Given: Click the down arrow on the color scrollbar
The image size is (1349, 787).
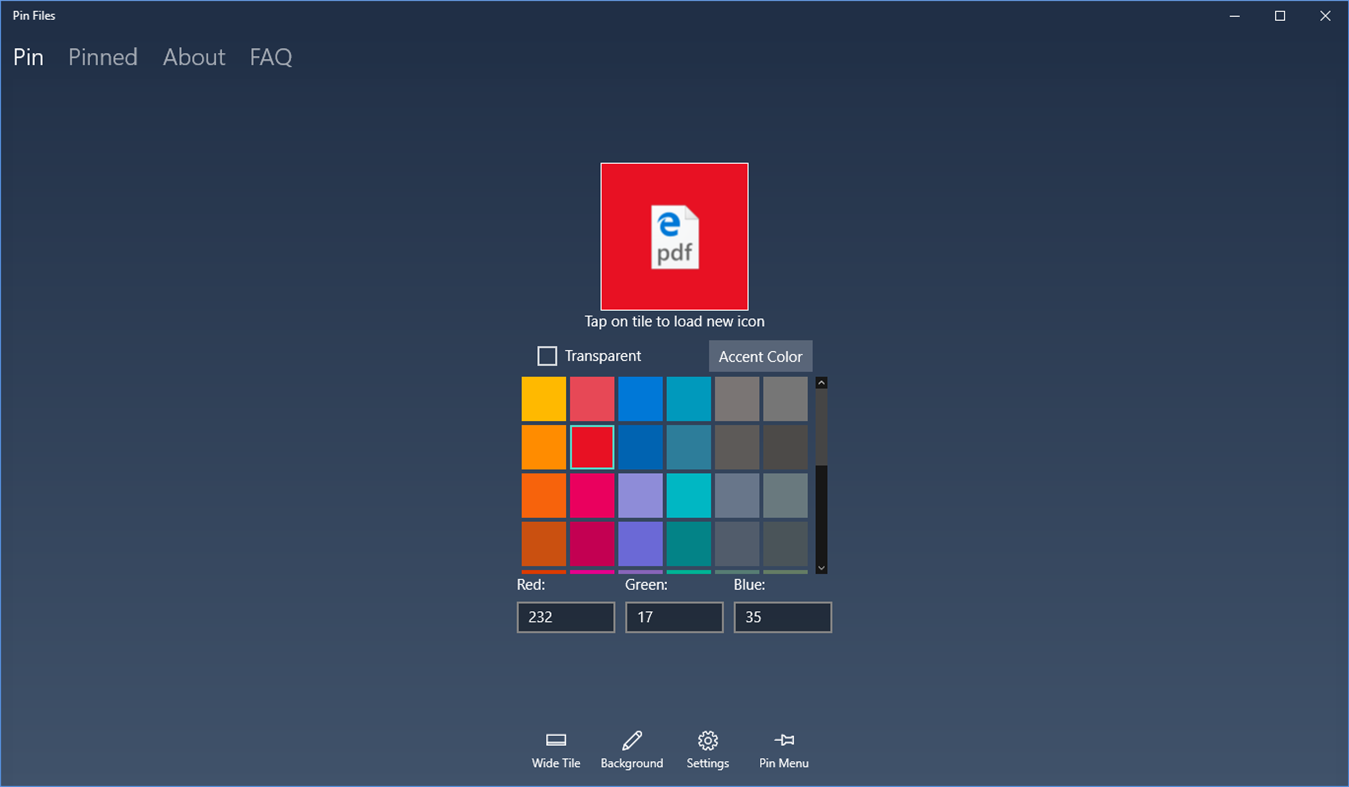Looking at the screenshot, I should tap(821, 566).
